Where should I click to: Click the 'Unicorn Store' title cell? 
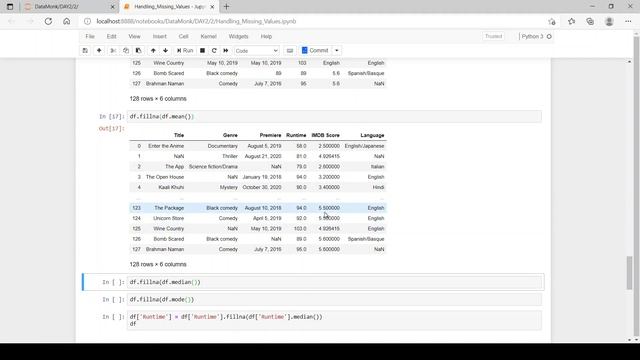click(169, 218)
